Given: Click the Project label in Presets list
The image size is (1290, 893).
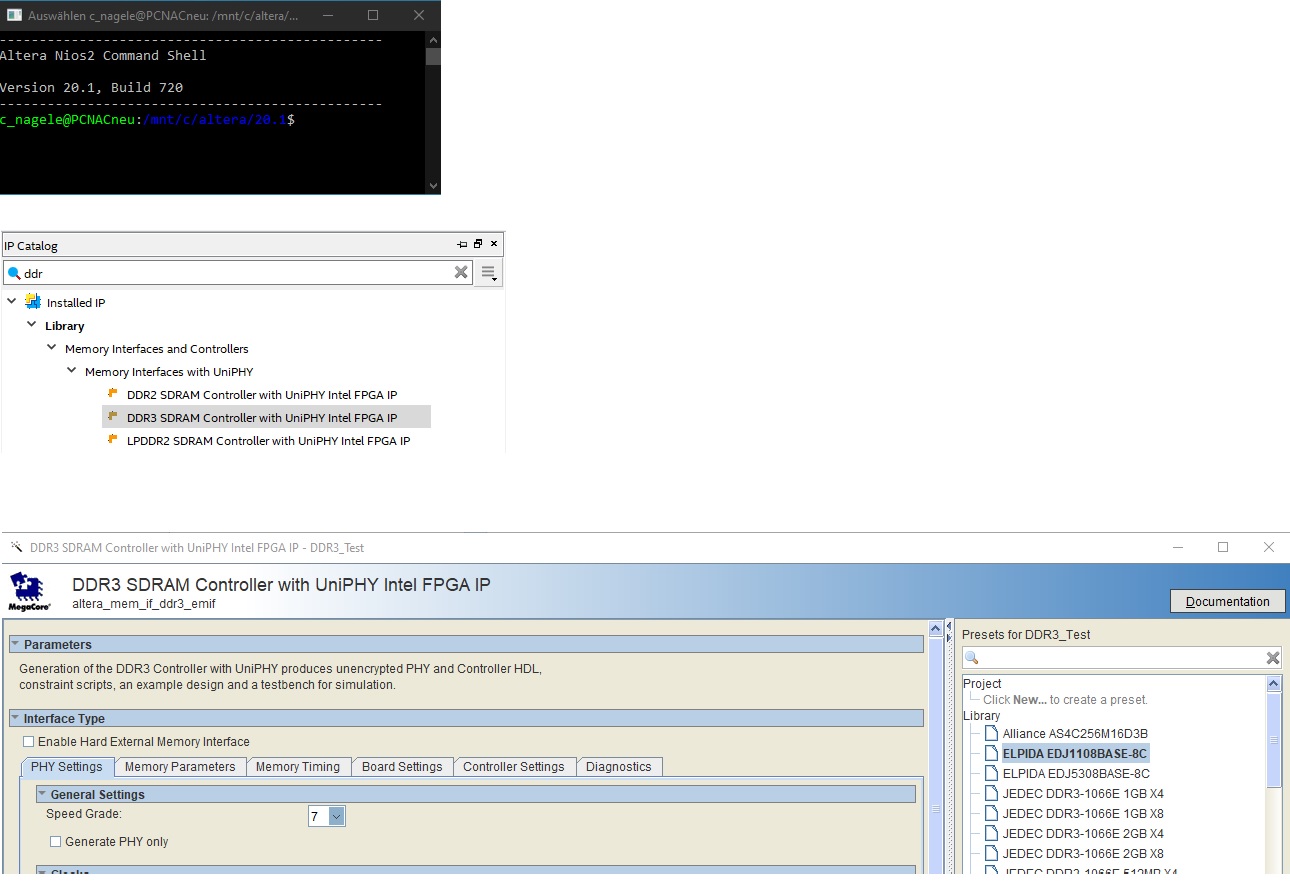Looking at the screenshot, I should click(x=982, y=684).
